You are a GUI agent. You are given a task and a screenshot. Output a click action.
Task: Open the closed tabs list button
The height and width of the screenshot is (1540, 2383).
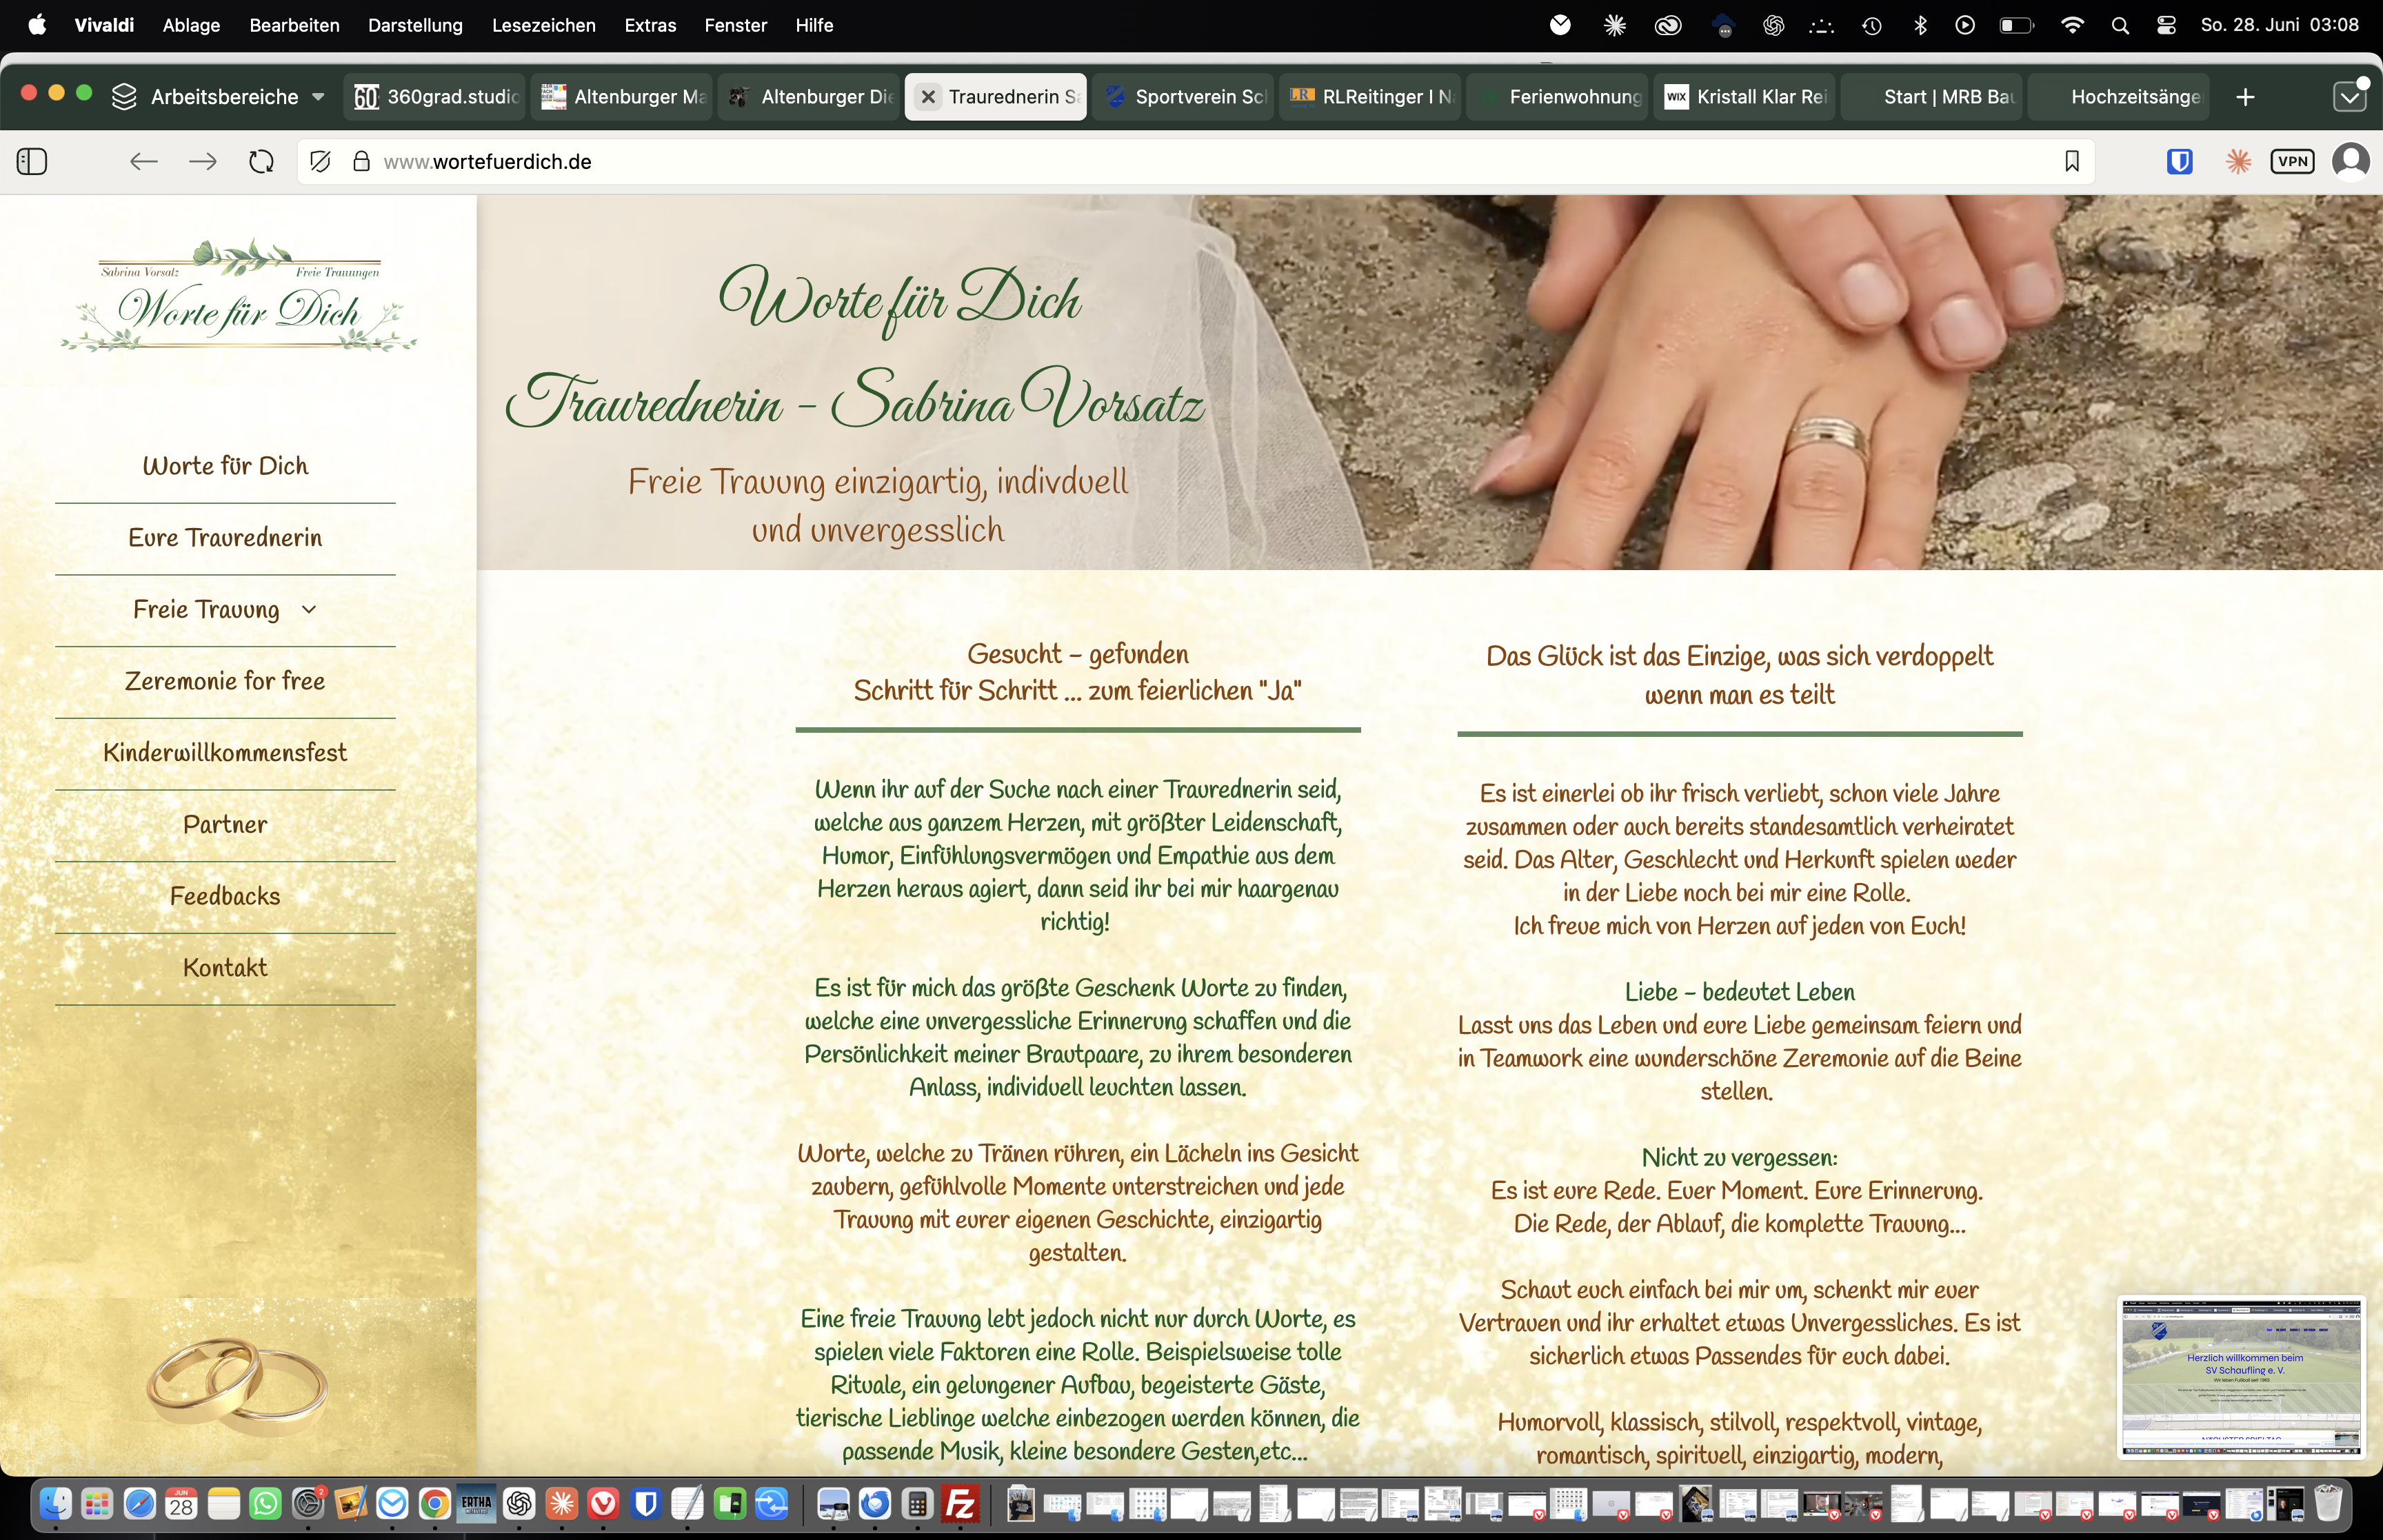point(2350,96)
